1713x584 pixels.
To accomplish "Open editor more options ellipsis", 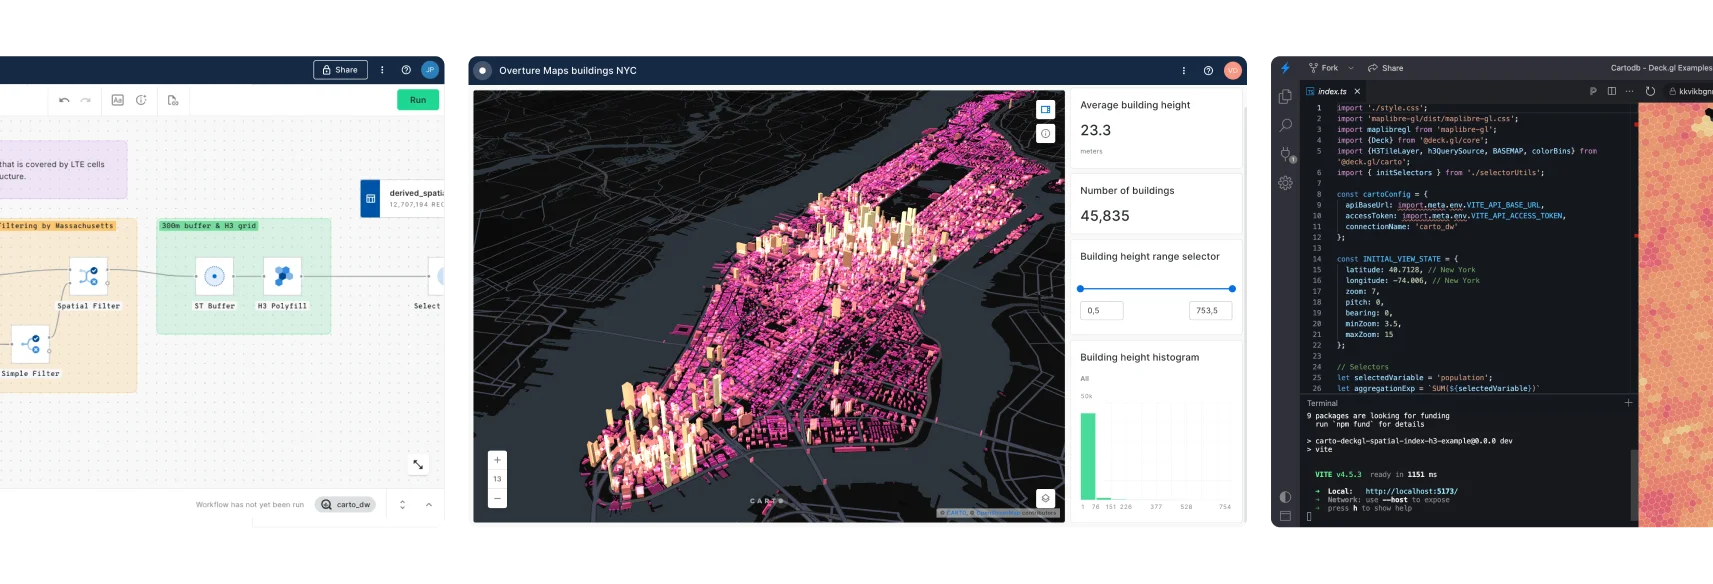I will coord(1629,91).
